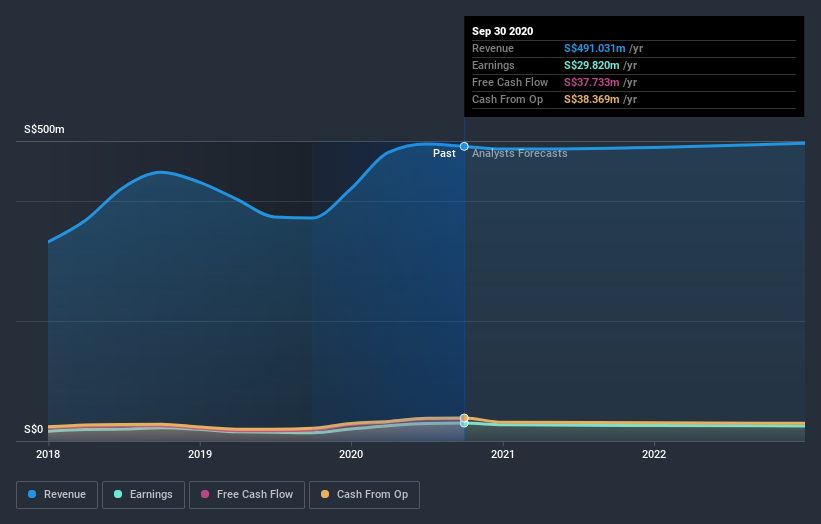Click the 2018 x-axis label
This screenshot has width=821, height=524.
(48, 454)
